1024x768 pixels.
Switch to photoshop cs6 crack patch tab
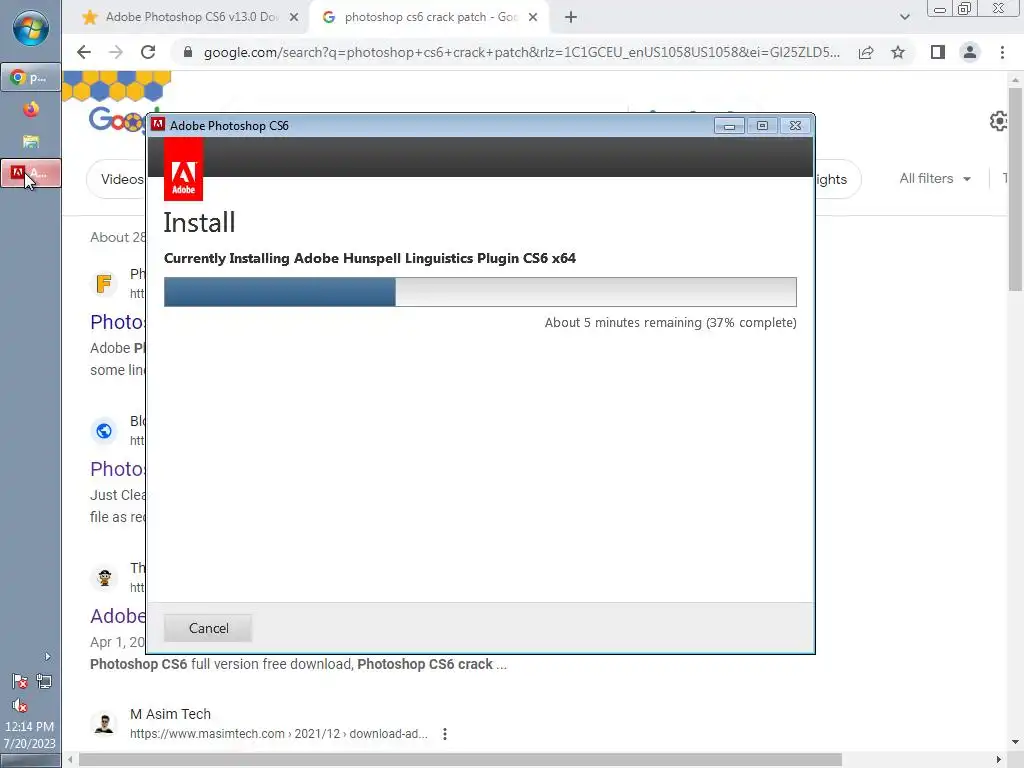(428, 18)
